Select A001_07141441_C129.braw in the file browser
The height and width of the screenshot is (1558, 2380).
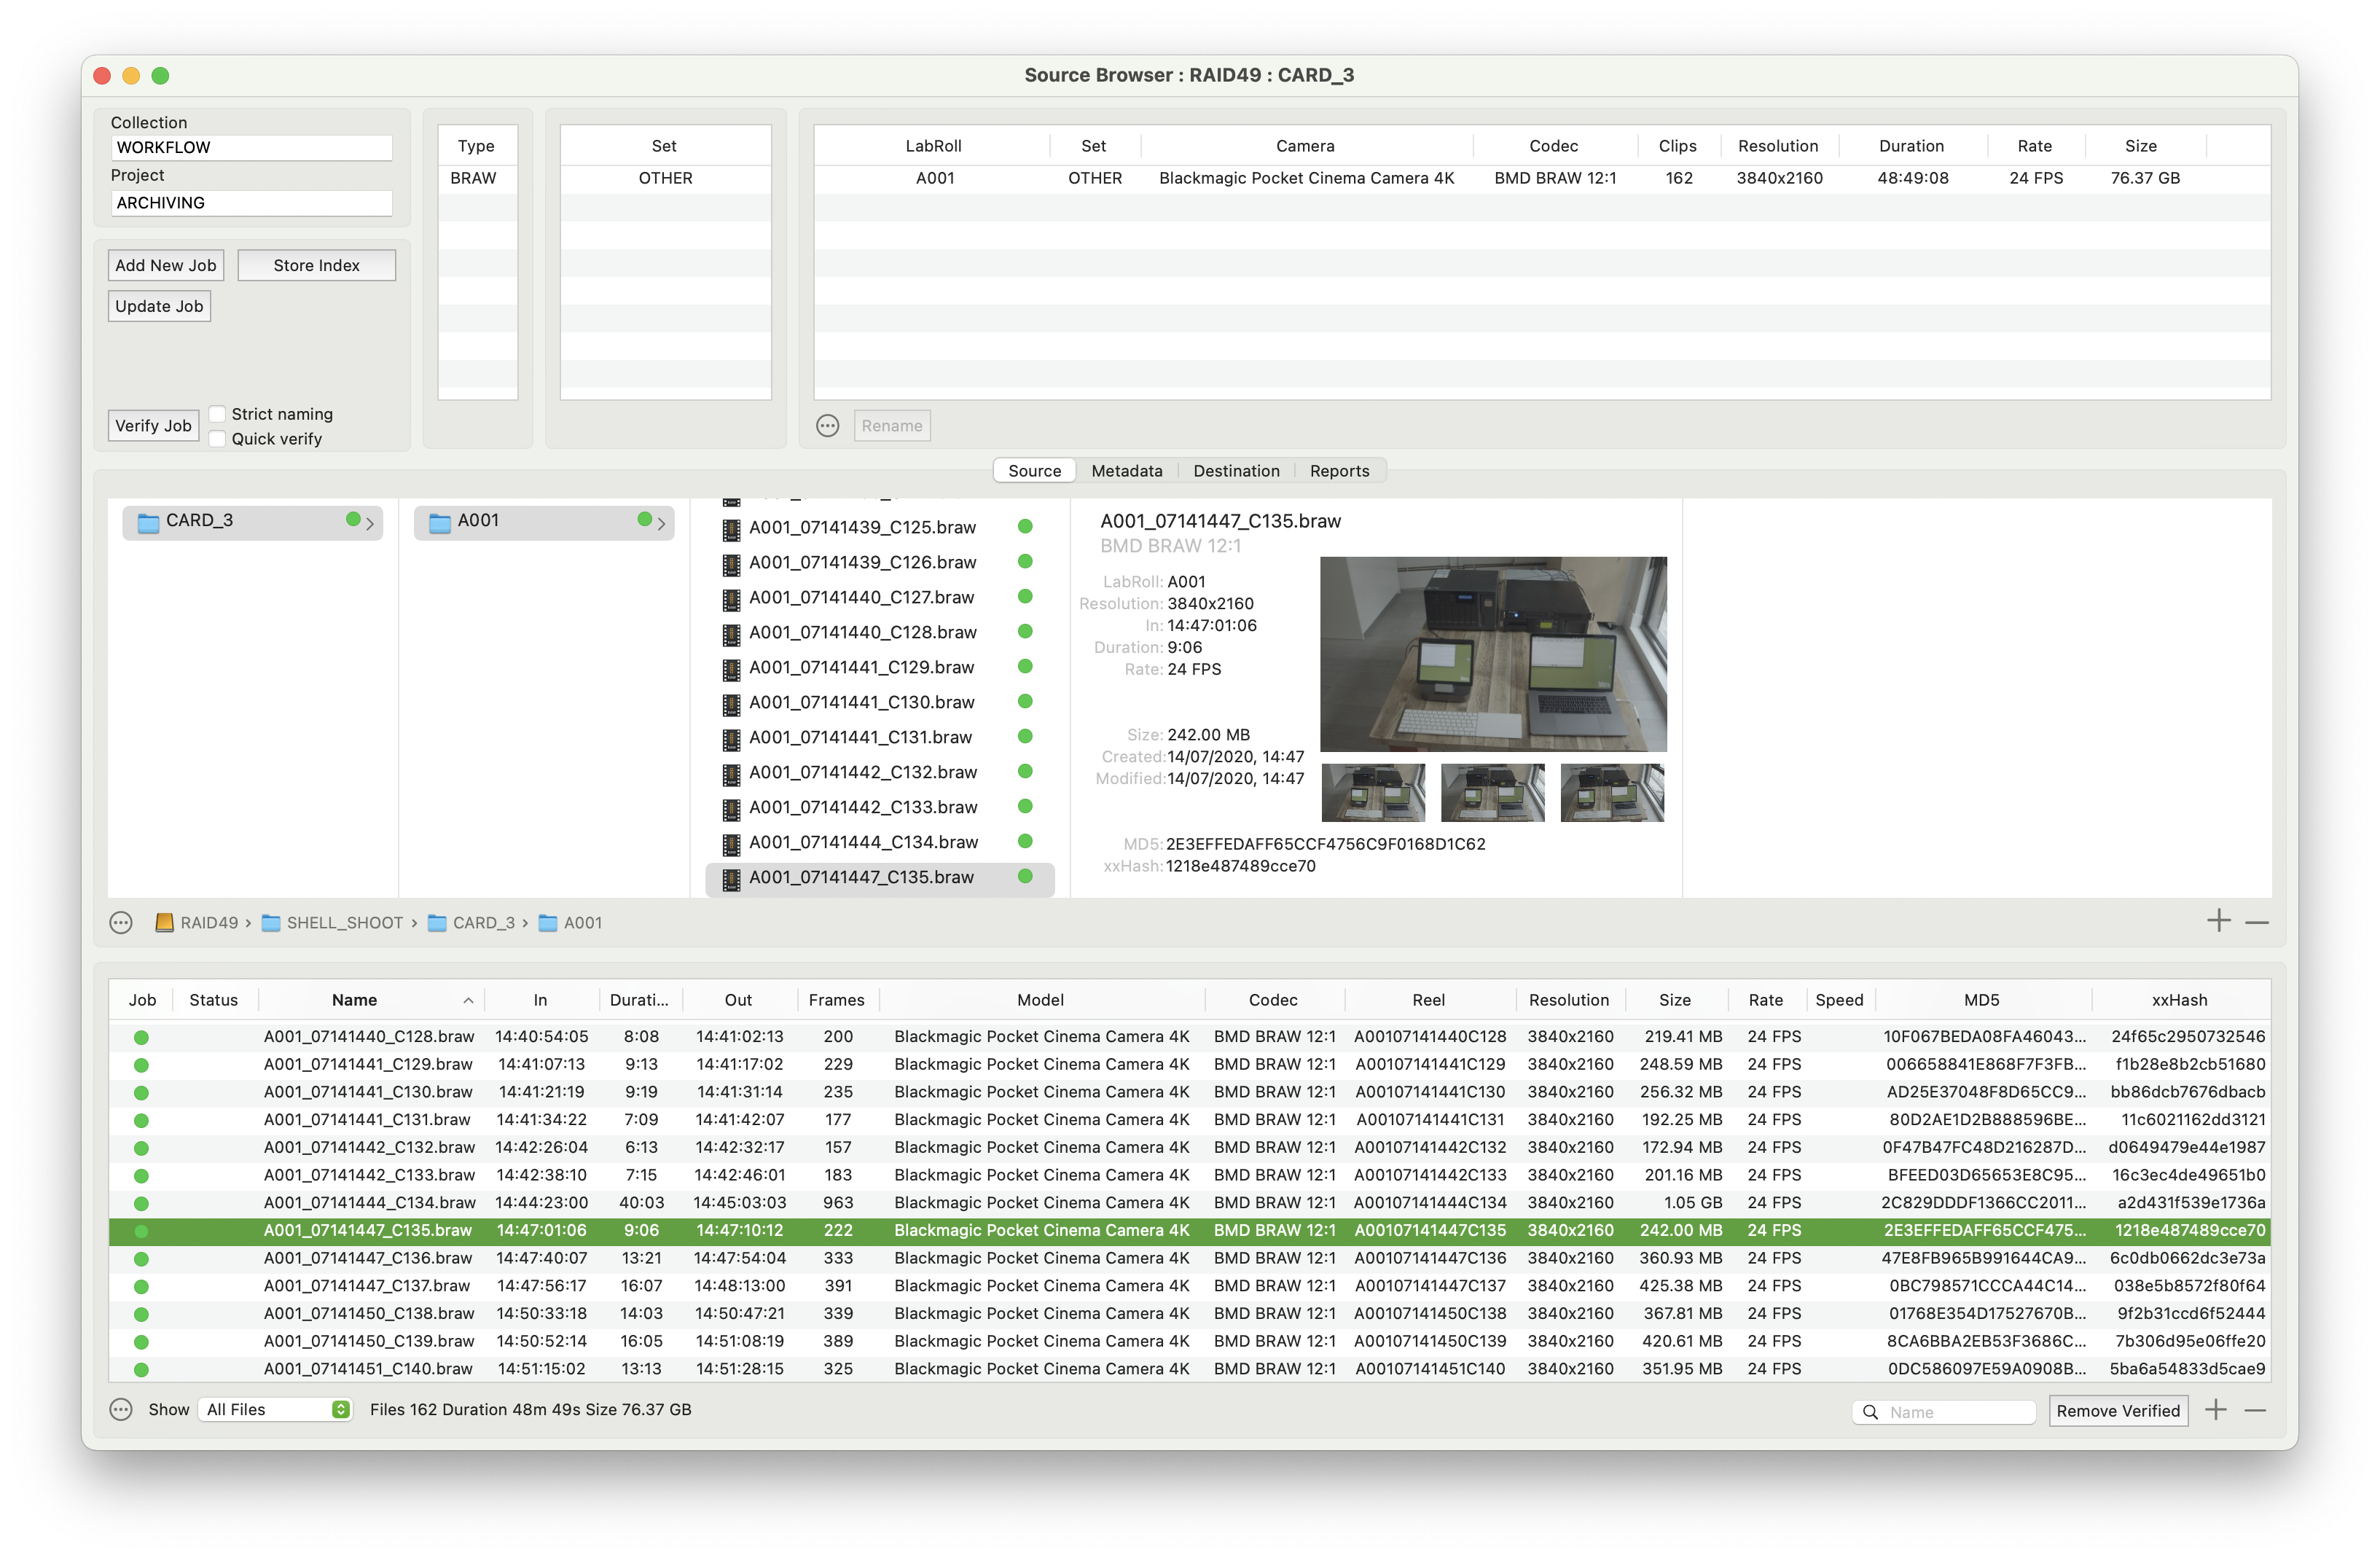coord(880,668)
